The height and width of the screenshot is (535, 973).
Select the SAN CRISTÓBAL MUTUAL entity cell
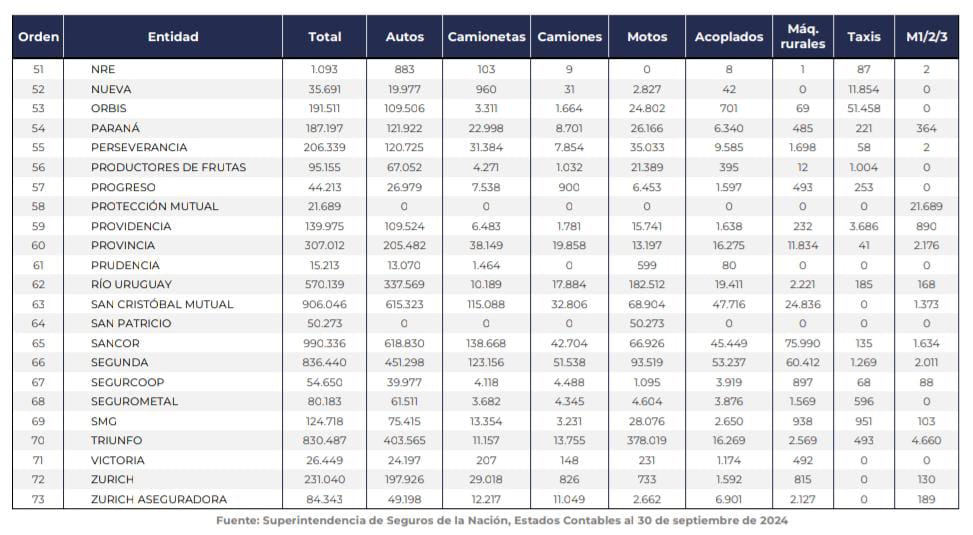161,304
